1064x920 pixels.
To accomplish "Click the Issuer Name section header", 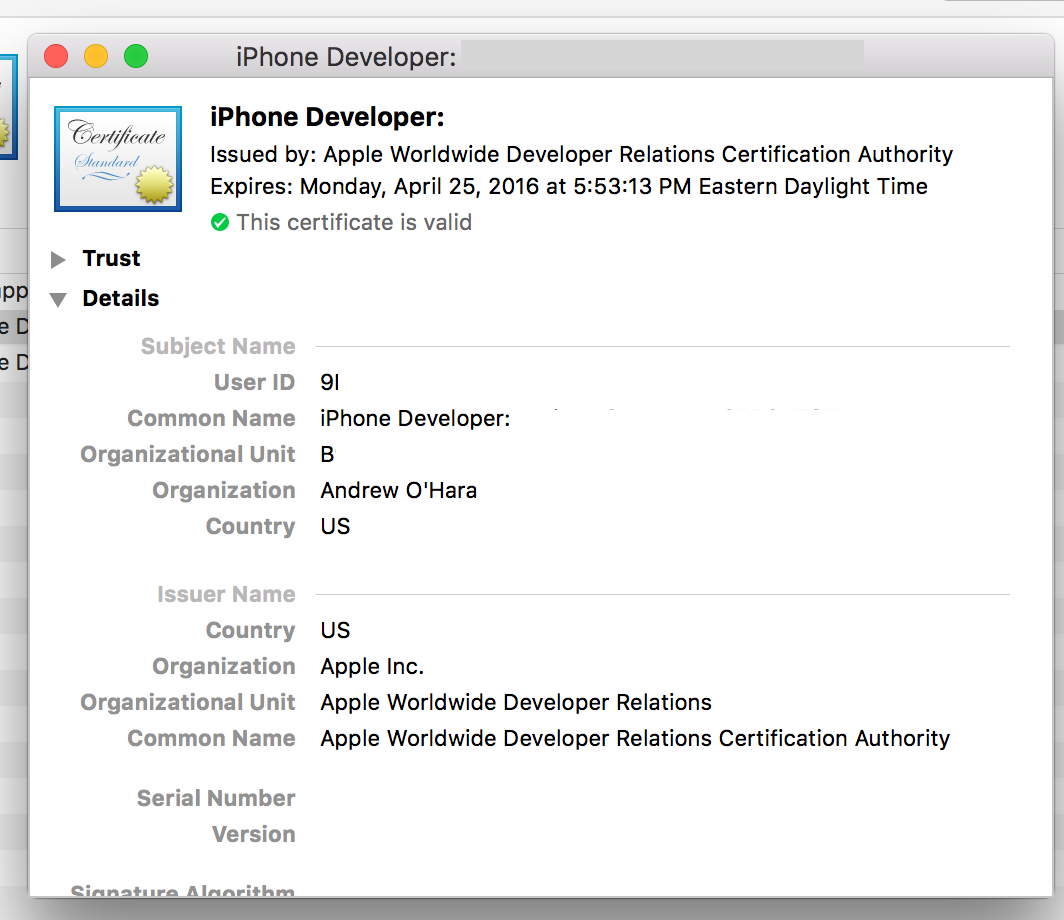I will click(x=226, y=594).
